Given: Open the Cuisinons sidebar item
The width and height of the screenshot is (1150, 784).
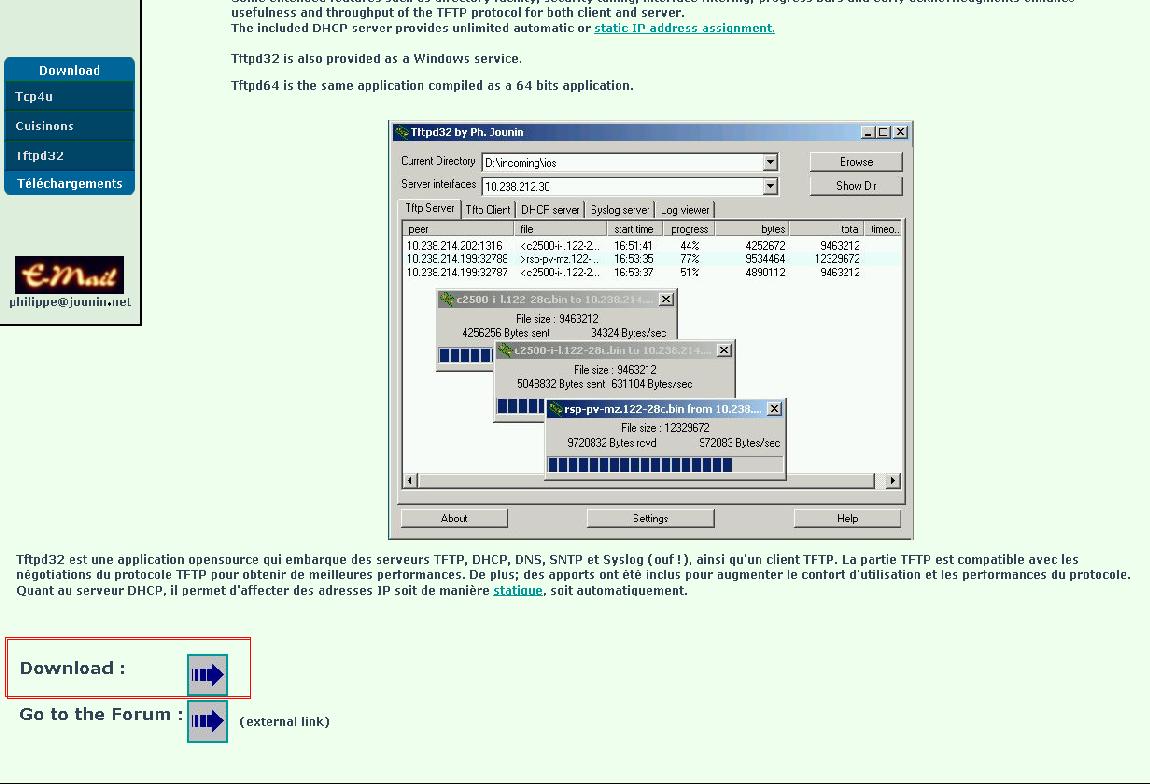Looking at the screenshot, I should 70,125.
